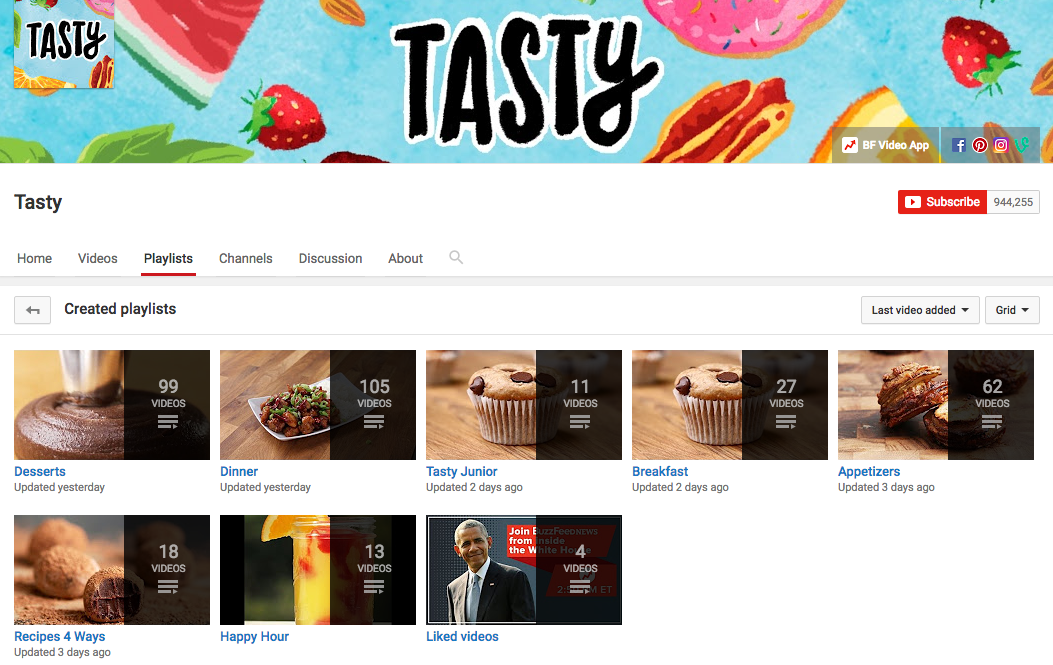Click the Appetizers title link
1053x665 pixels.
pos(869,472)
